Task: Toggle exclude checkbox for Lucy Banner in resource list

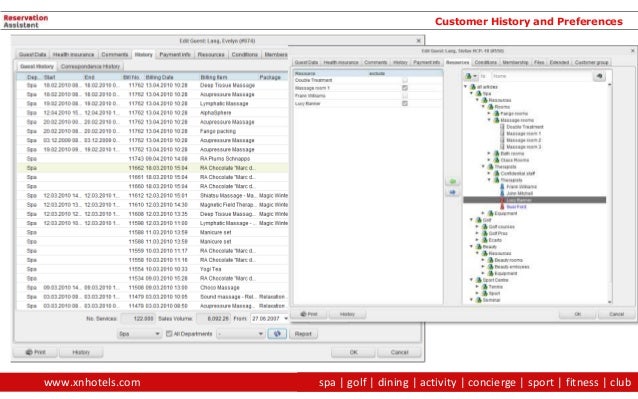Action: 405,104
